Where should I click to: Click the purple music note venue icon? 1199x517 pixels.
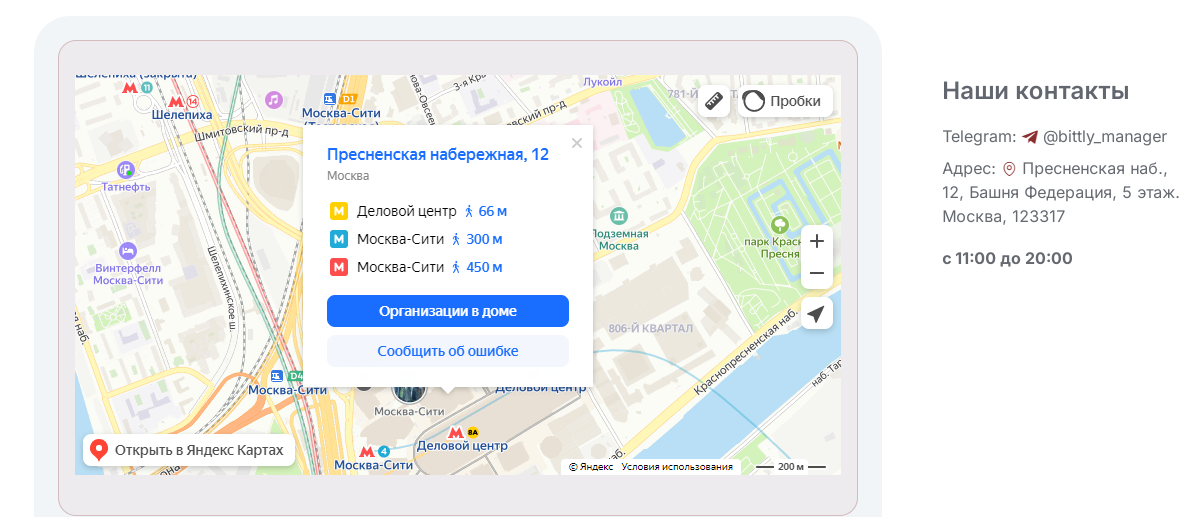[274, 99]
